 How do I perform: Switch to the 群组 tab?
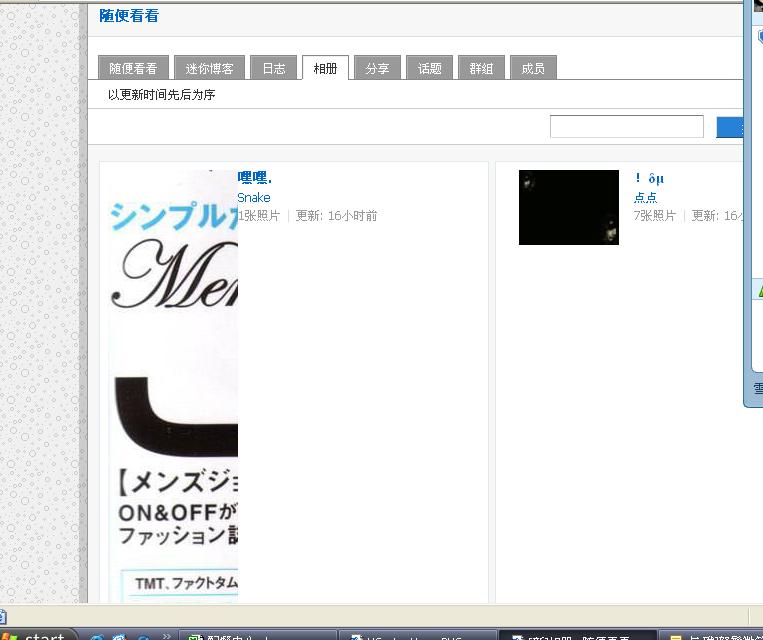[481, 68]
